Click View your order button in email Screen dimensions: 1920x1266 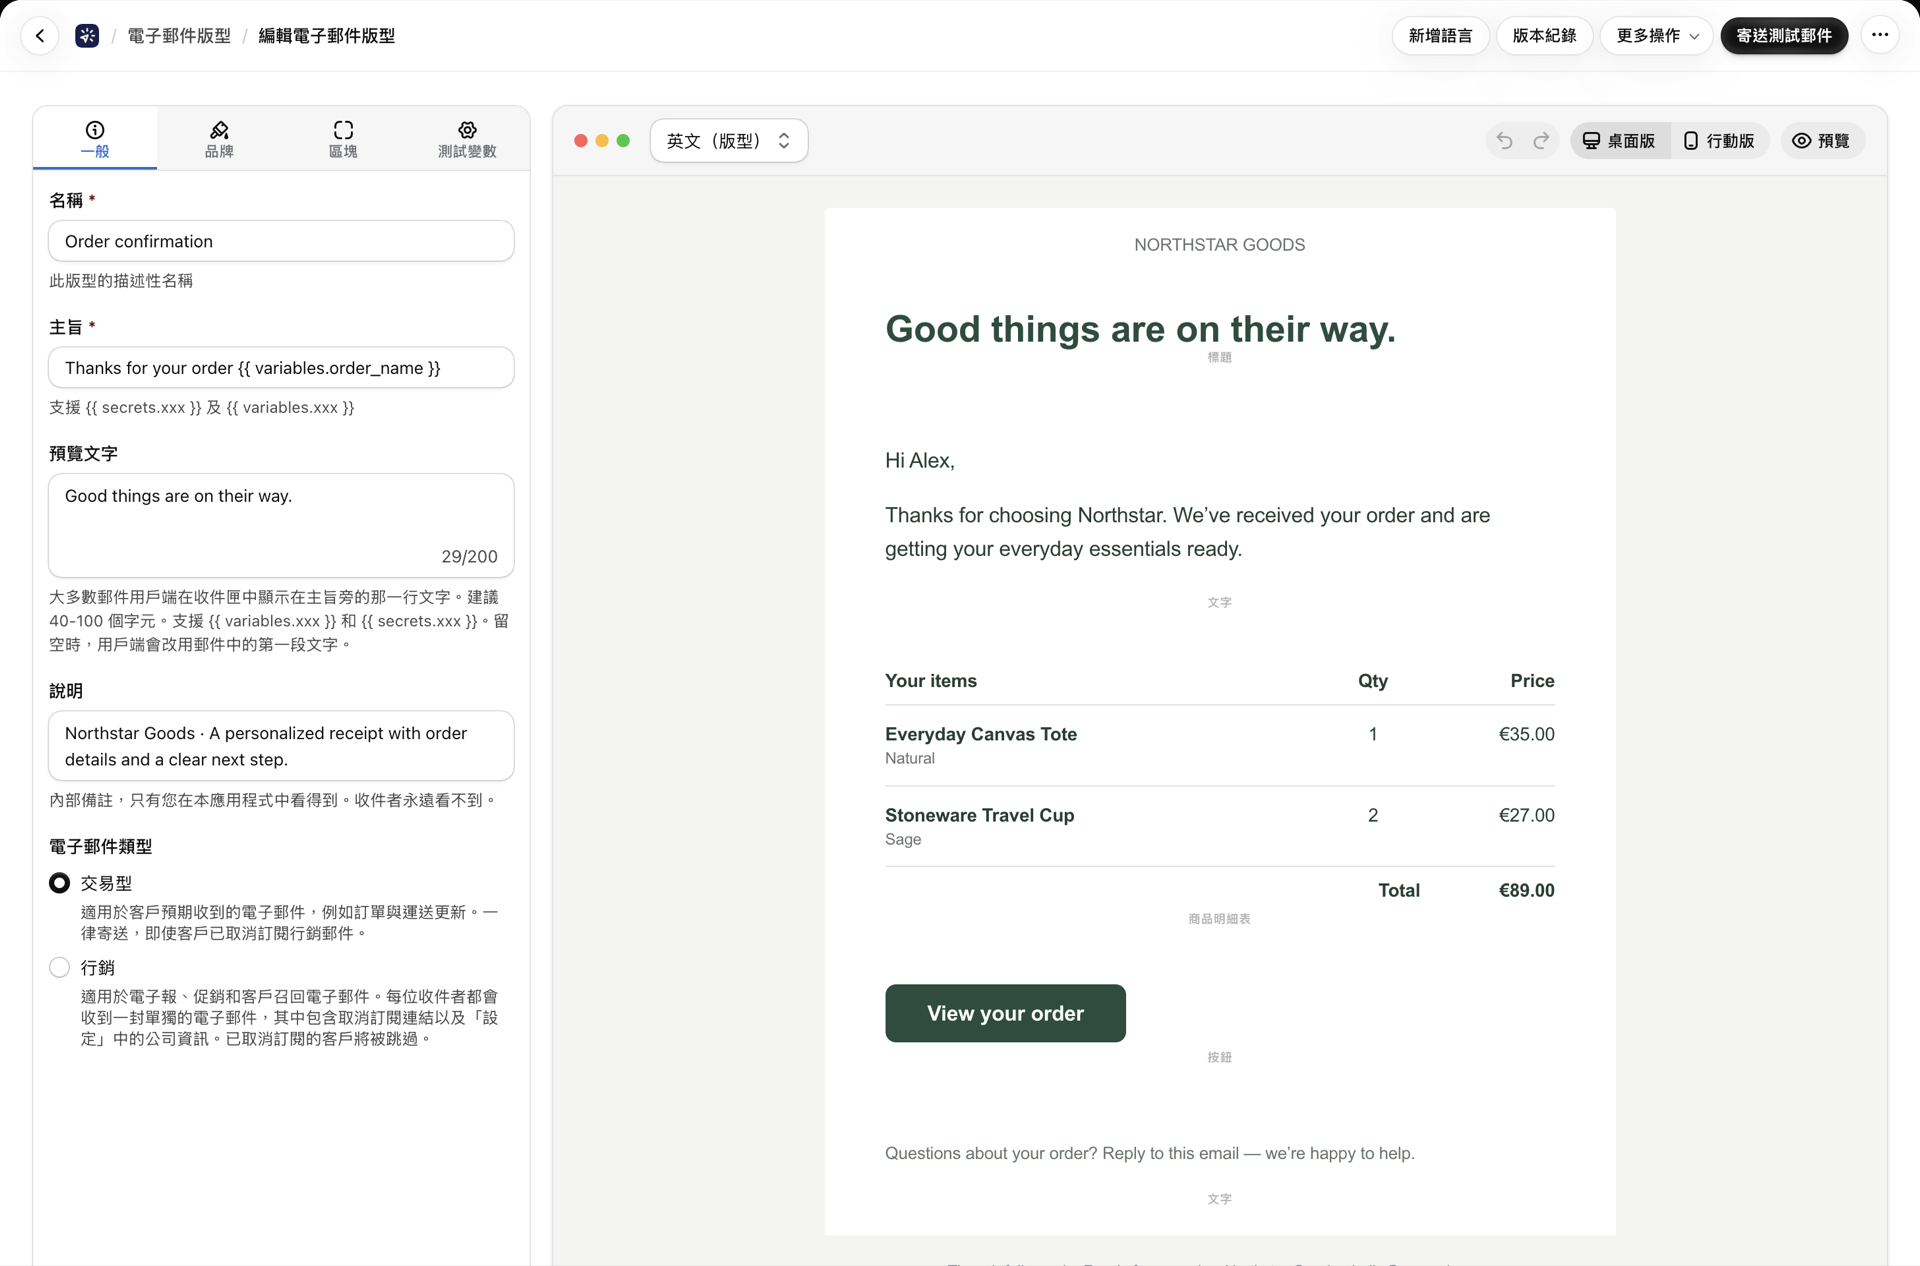point(1005,1013)
